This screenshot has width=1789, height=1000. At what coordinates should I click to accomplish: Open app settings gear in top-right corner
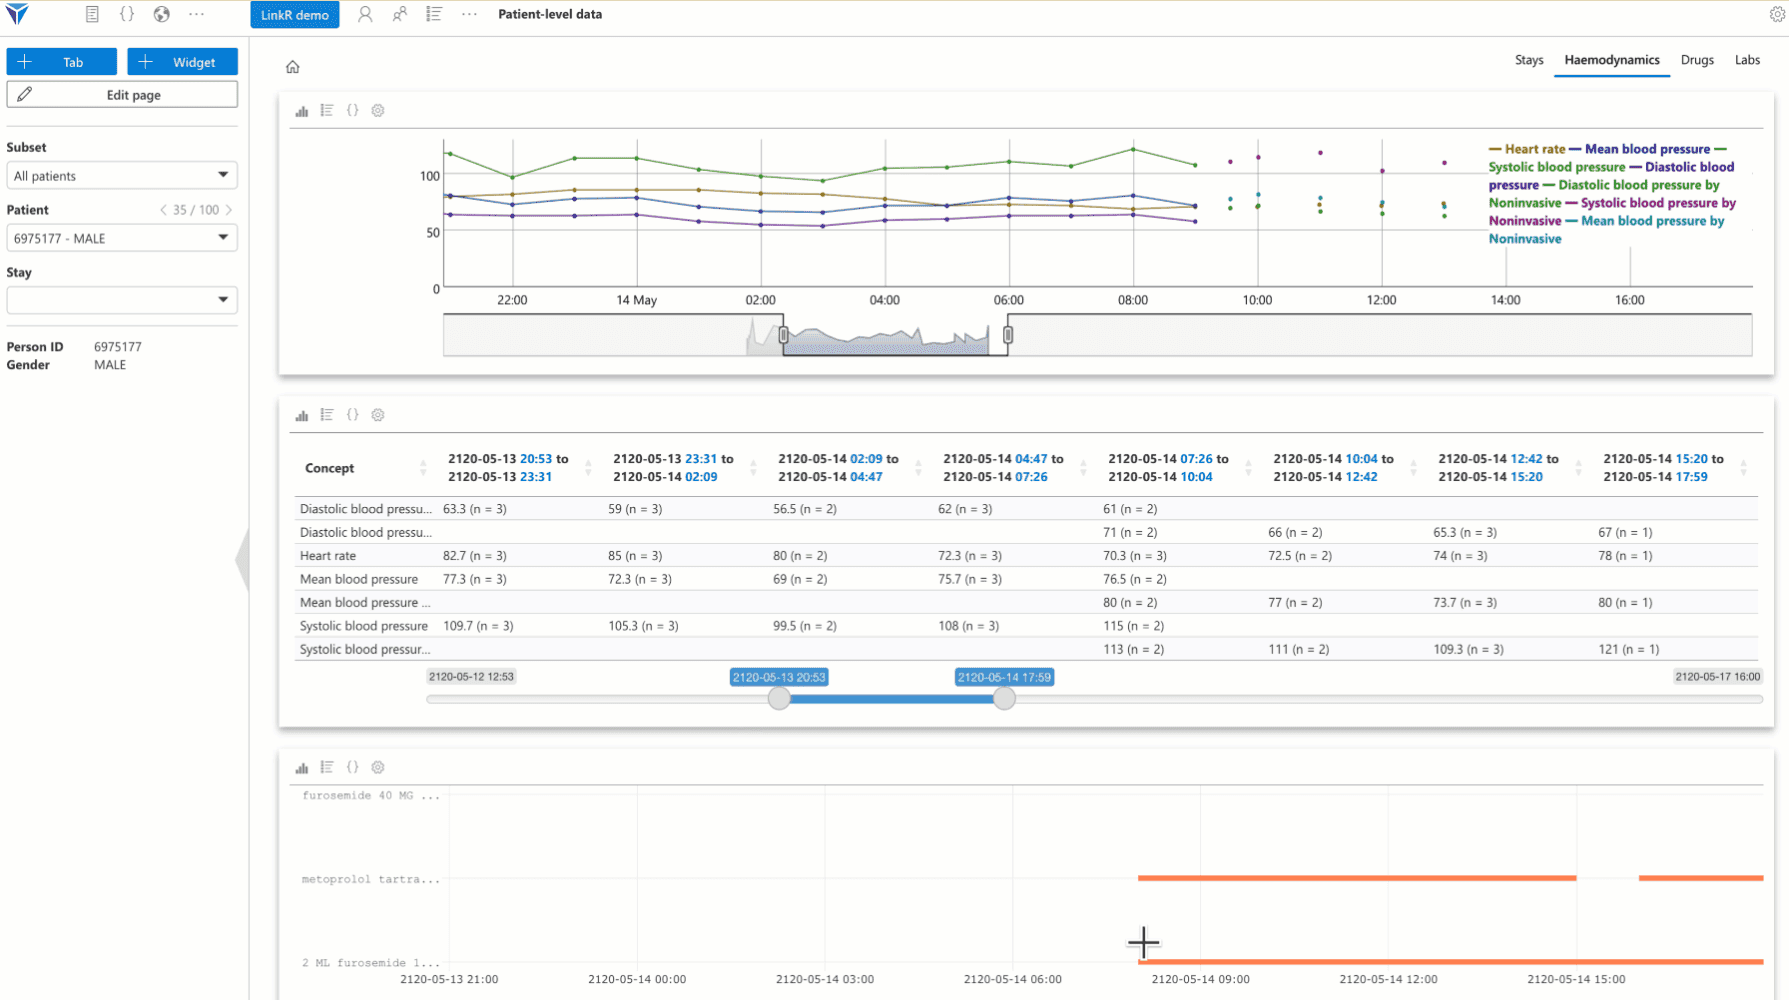click(x=1777, y=14)
